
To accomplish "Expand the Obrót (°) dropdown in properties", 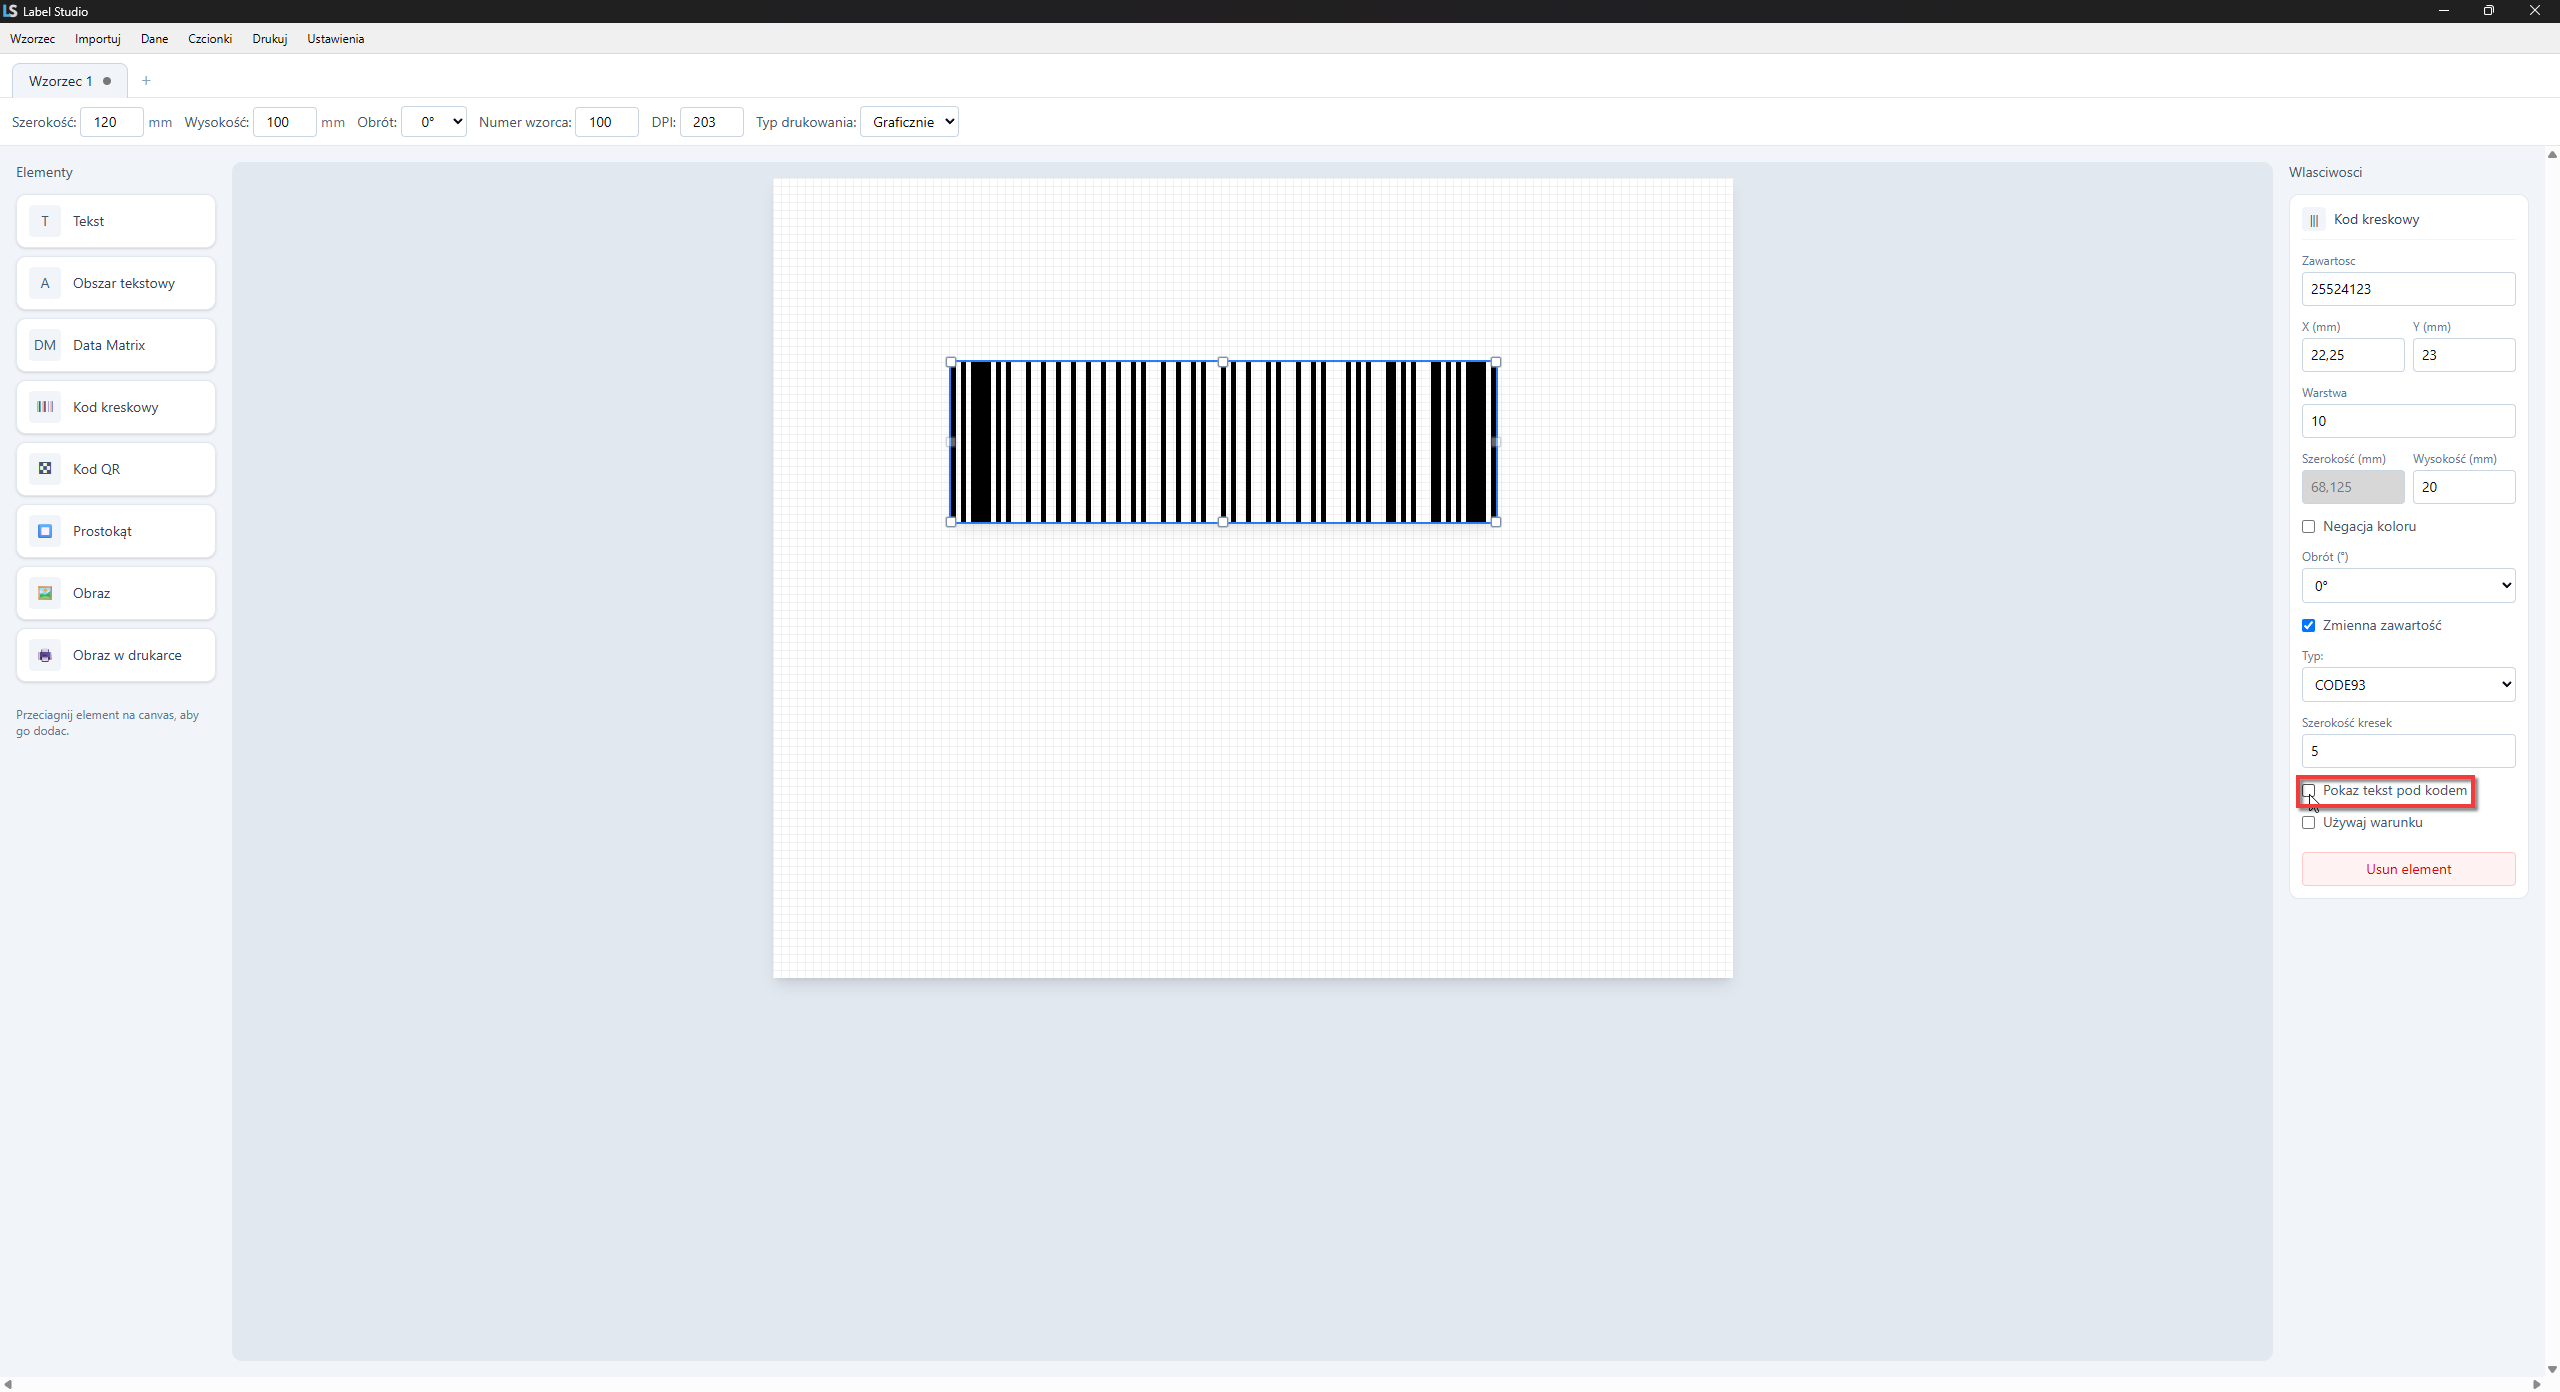I will (2408, 586).
